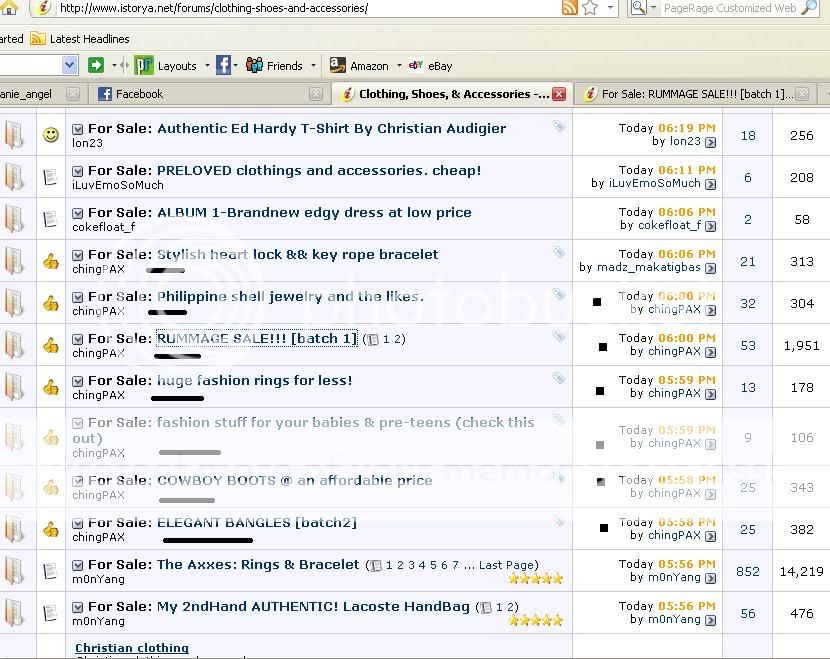Open the ELEGANT BANGLES [batch2] thread
The height and width of the screenshot is (659, 830).
tap(256, 522)
